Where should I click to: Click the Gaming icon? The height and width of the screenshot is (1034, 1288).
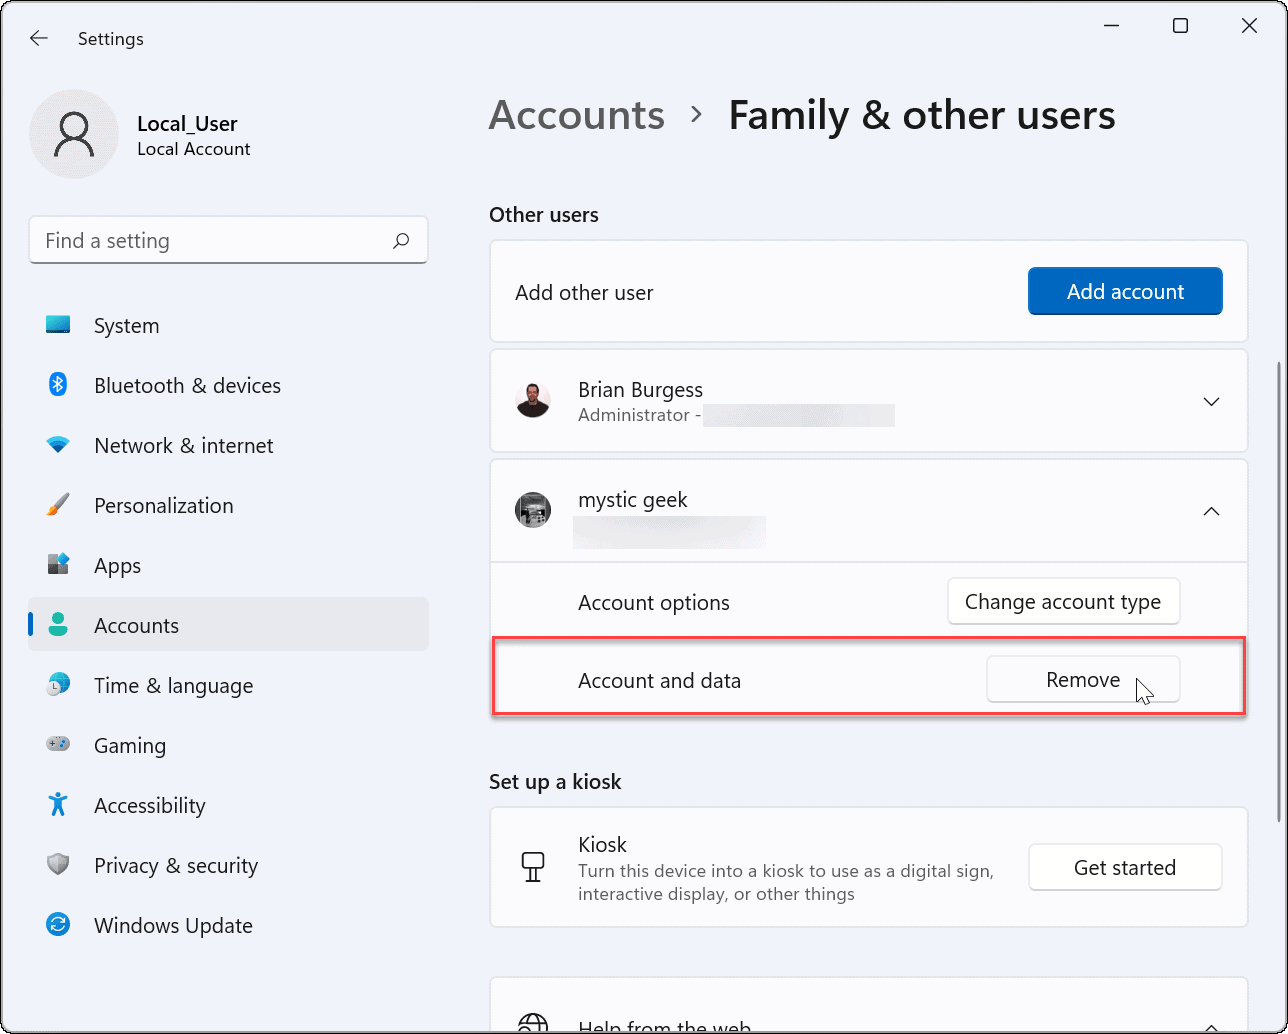pyautogui.click(x=58, y=745)
